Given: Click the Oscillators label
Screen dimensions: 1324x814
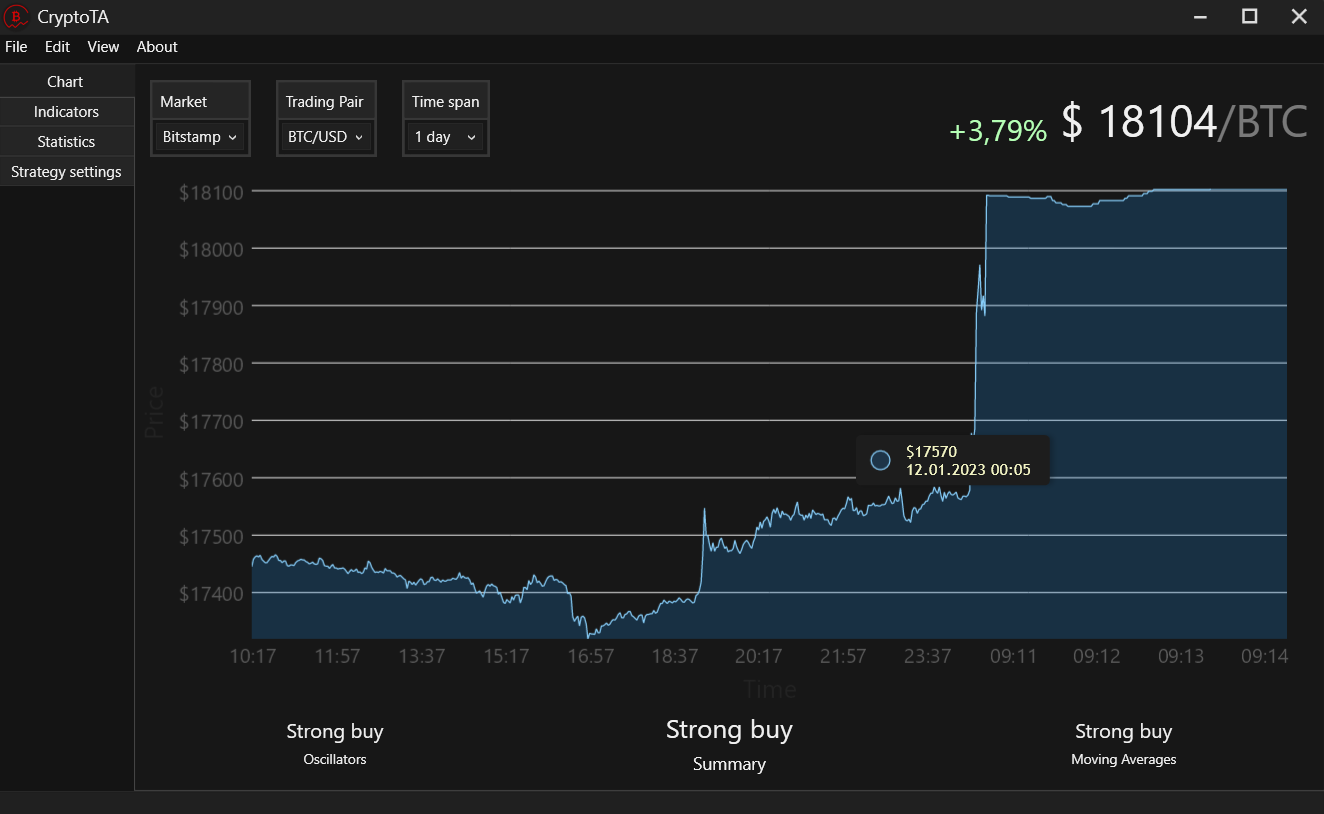Looking at the screenshot, I should pos(335,760).
